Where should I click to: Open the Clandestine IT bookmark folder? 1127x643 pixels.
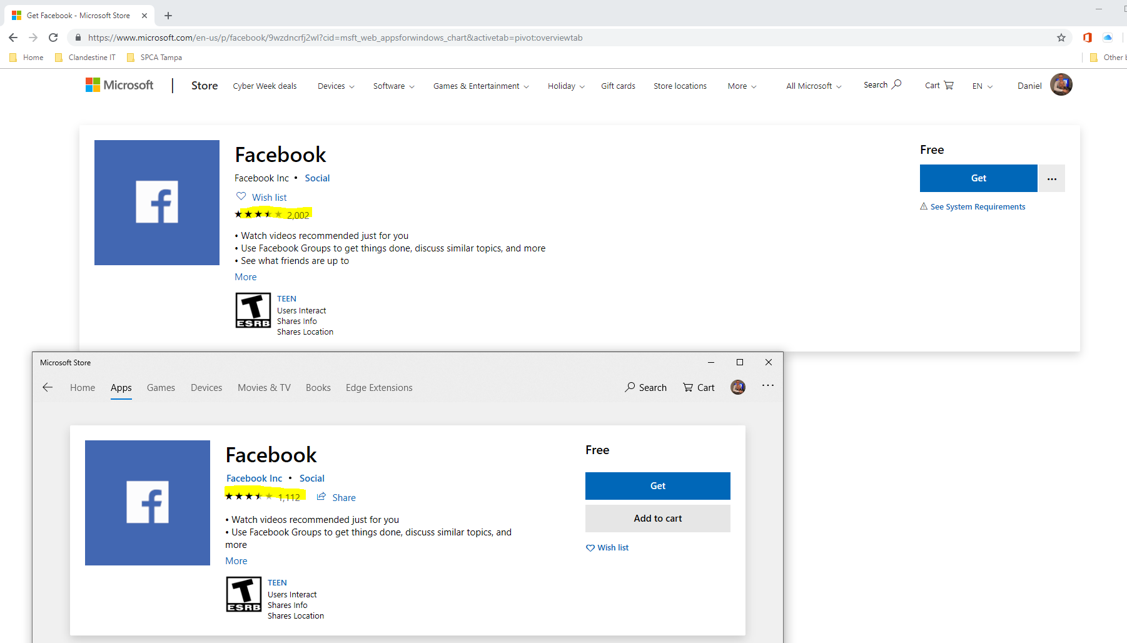click(x=85, y=57)
